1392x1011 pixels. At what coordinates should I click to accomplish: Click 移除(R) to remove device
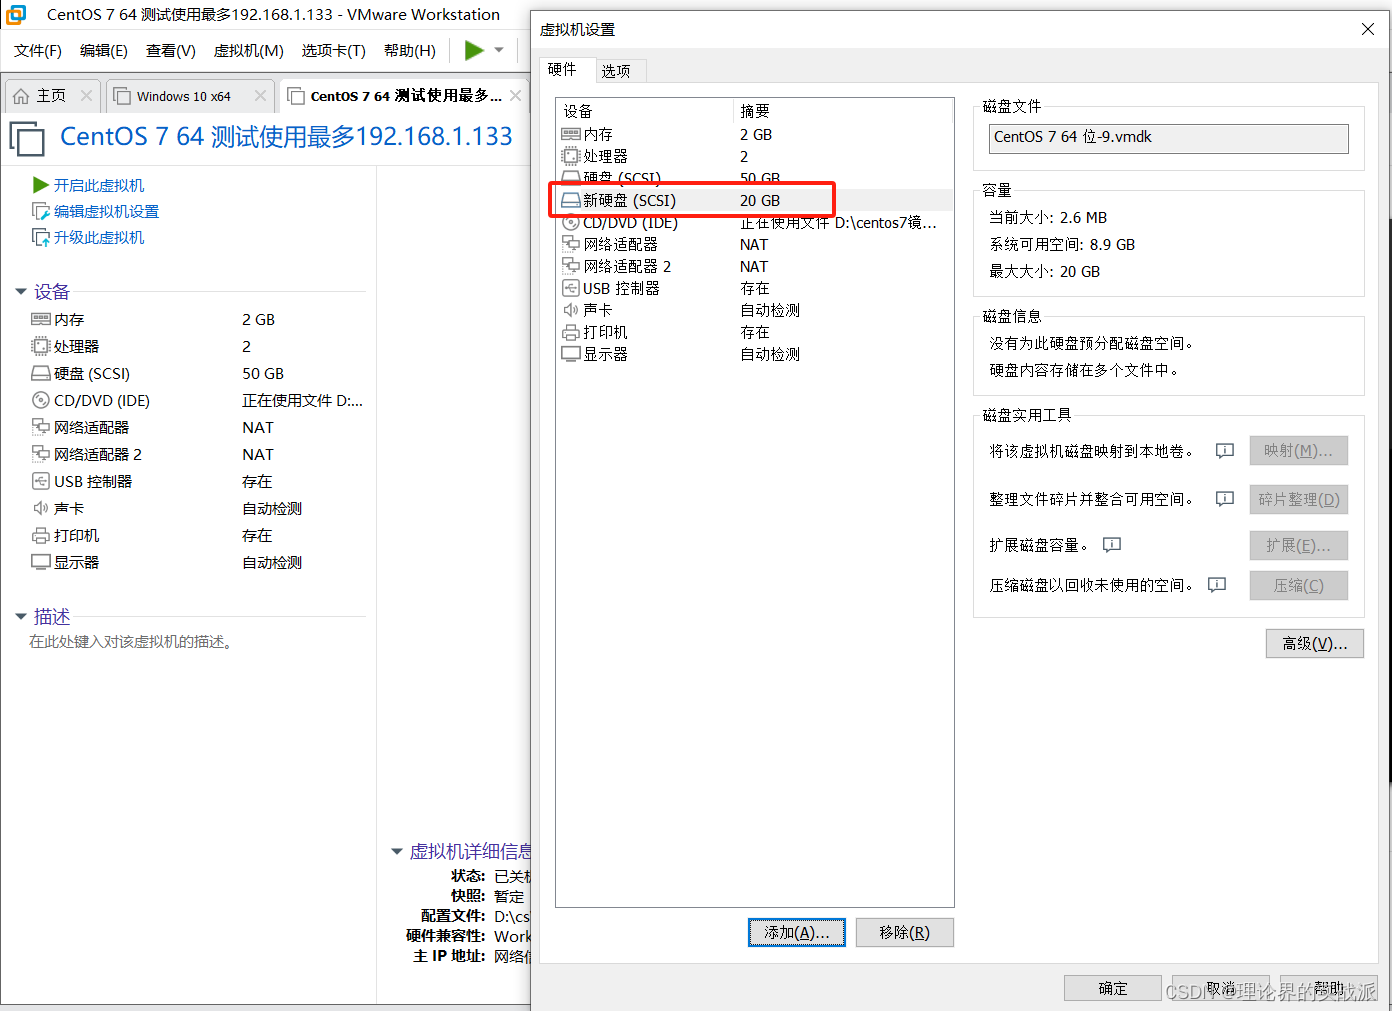[x=905, y=932]
